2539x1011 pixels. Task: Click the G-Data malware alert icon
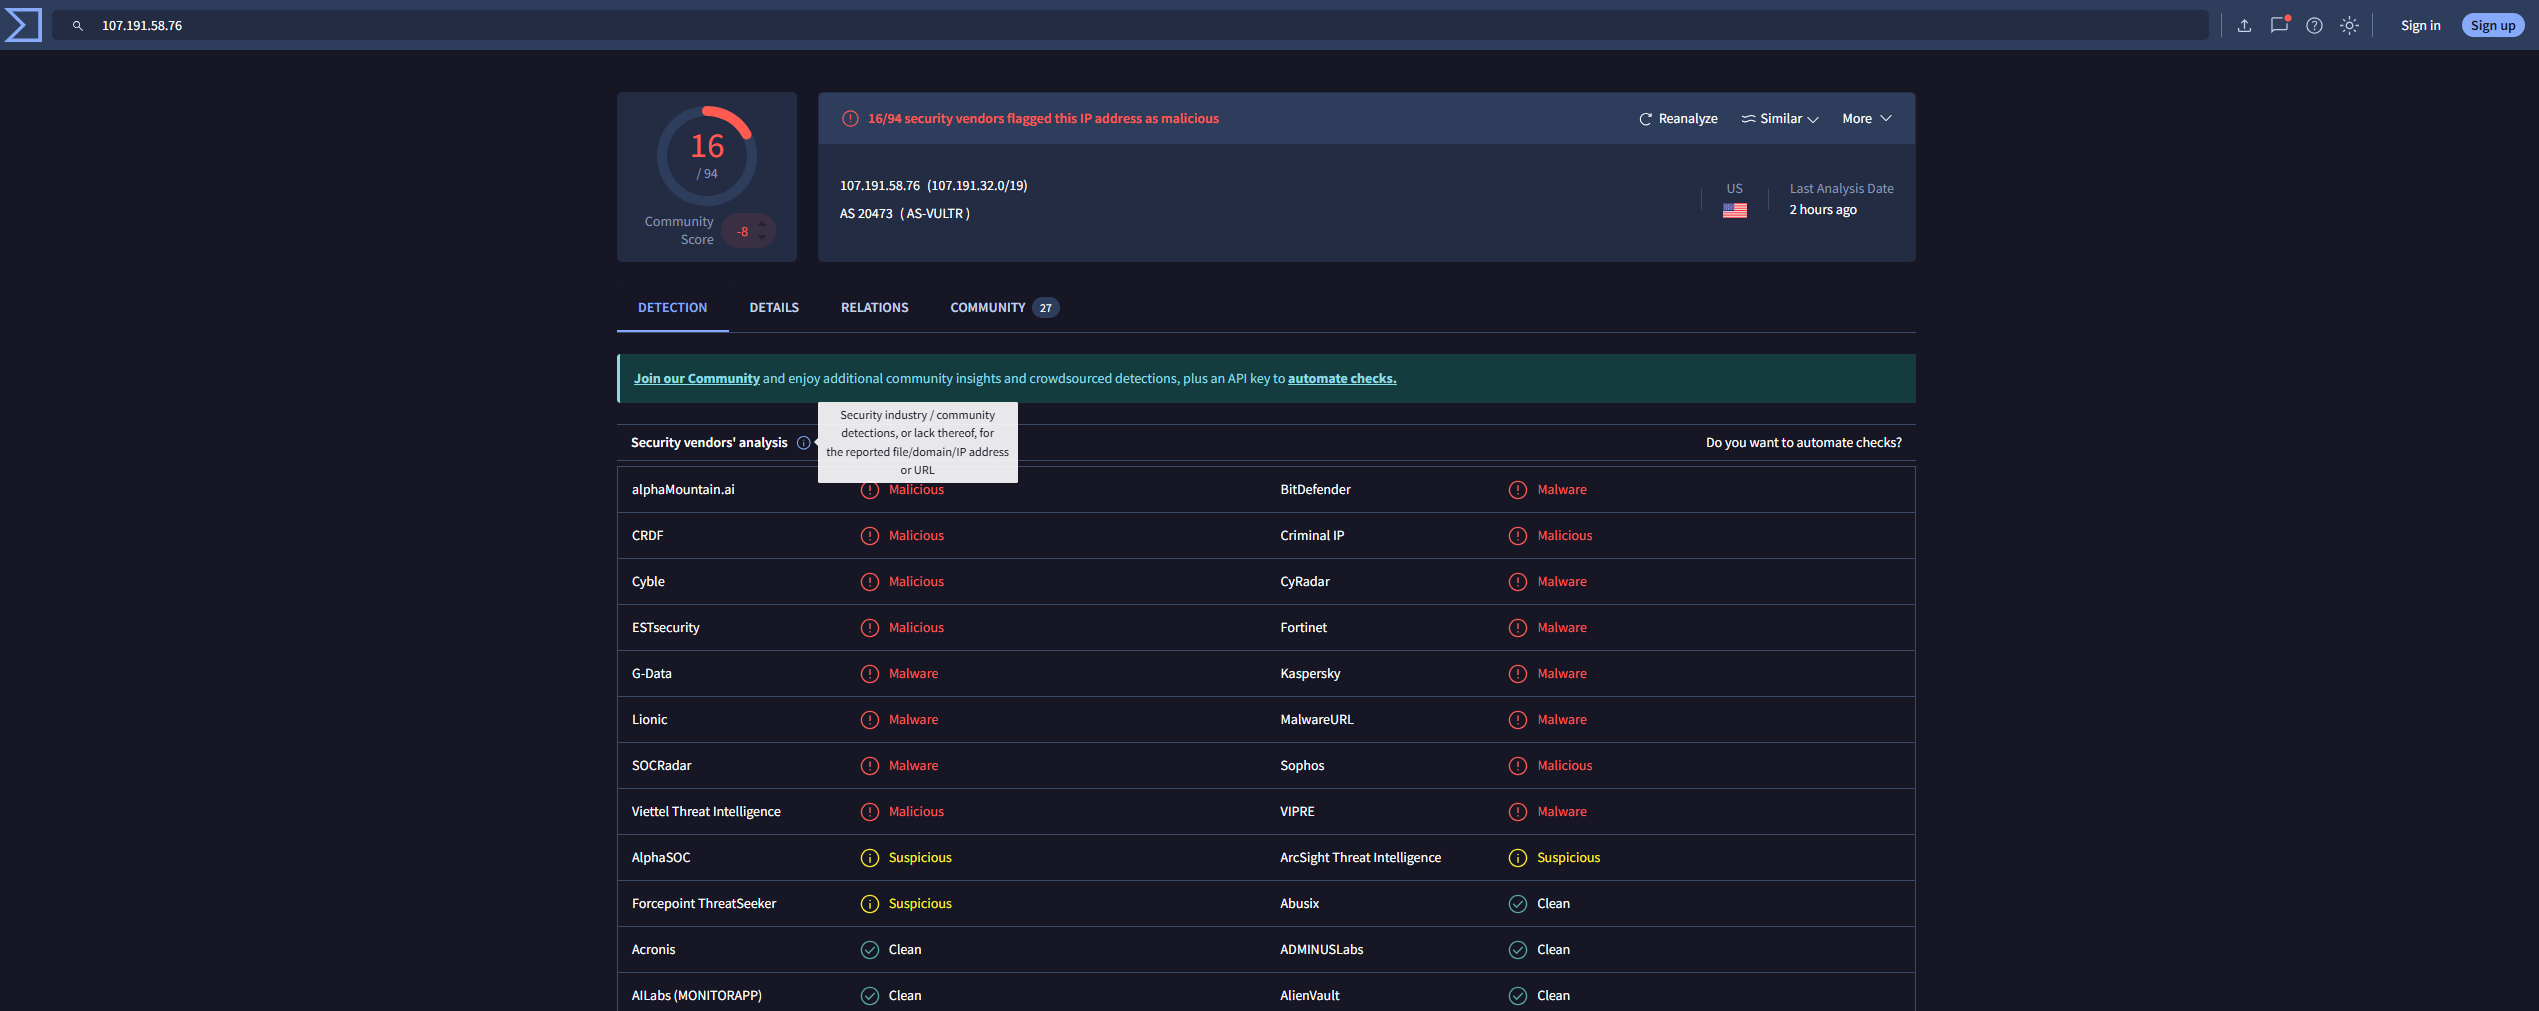click(870, 674)
